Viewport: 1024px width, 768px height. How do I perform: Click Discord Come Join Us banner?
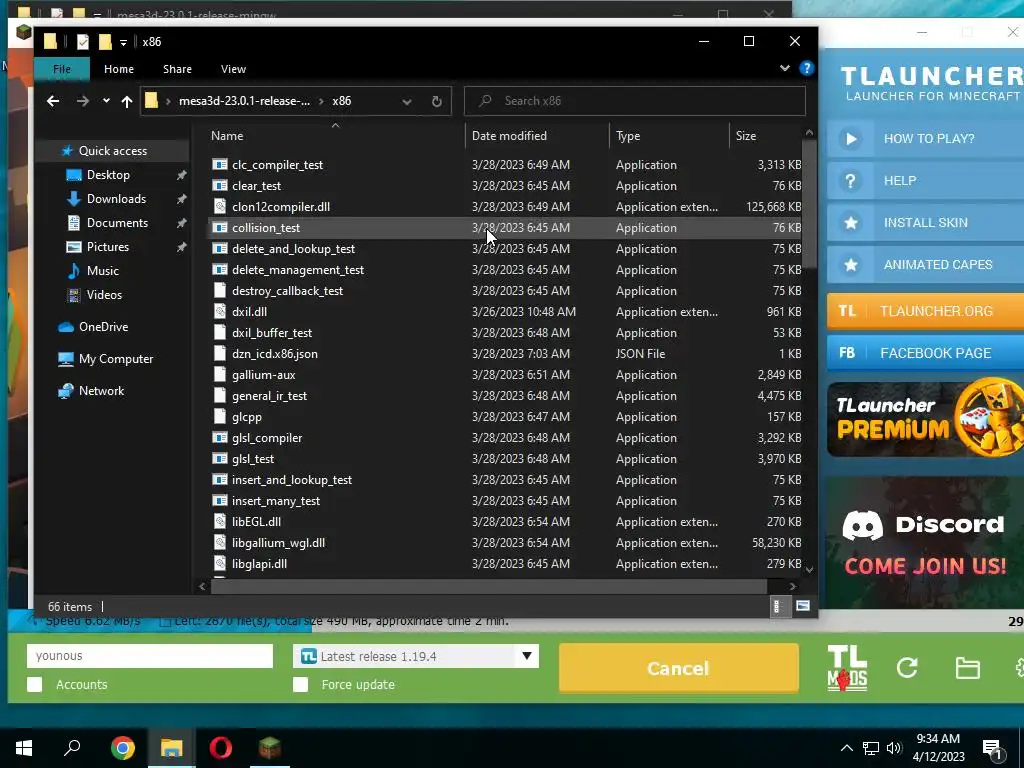tap(925, 543)
